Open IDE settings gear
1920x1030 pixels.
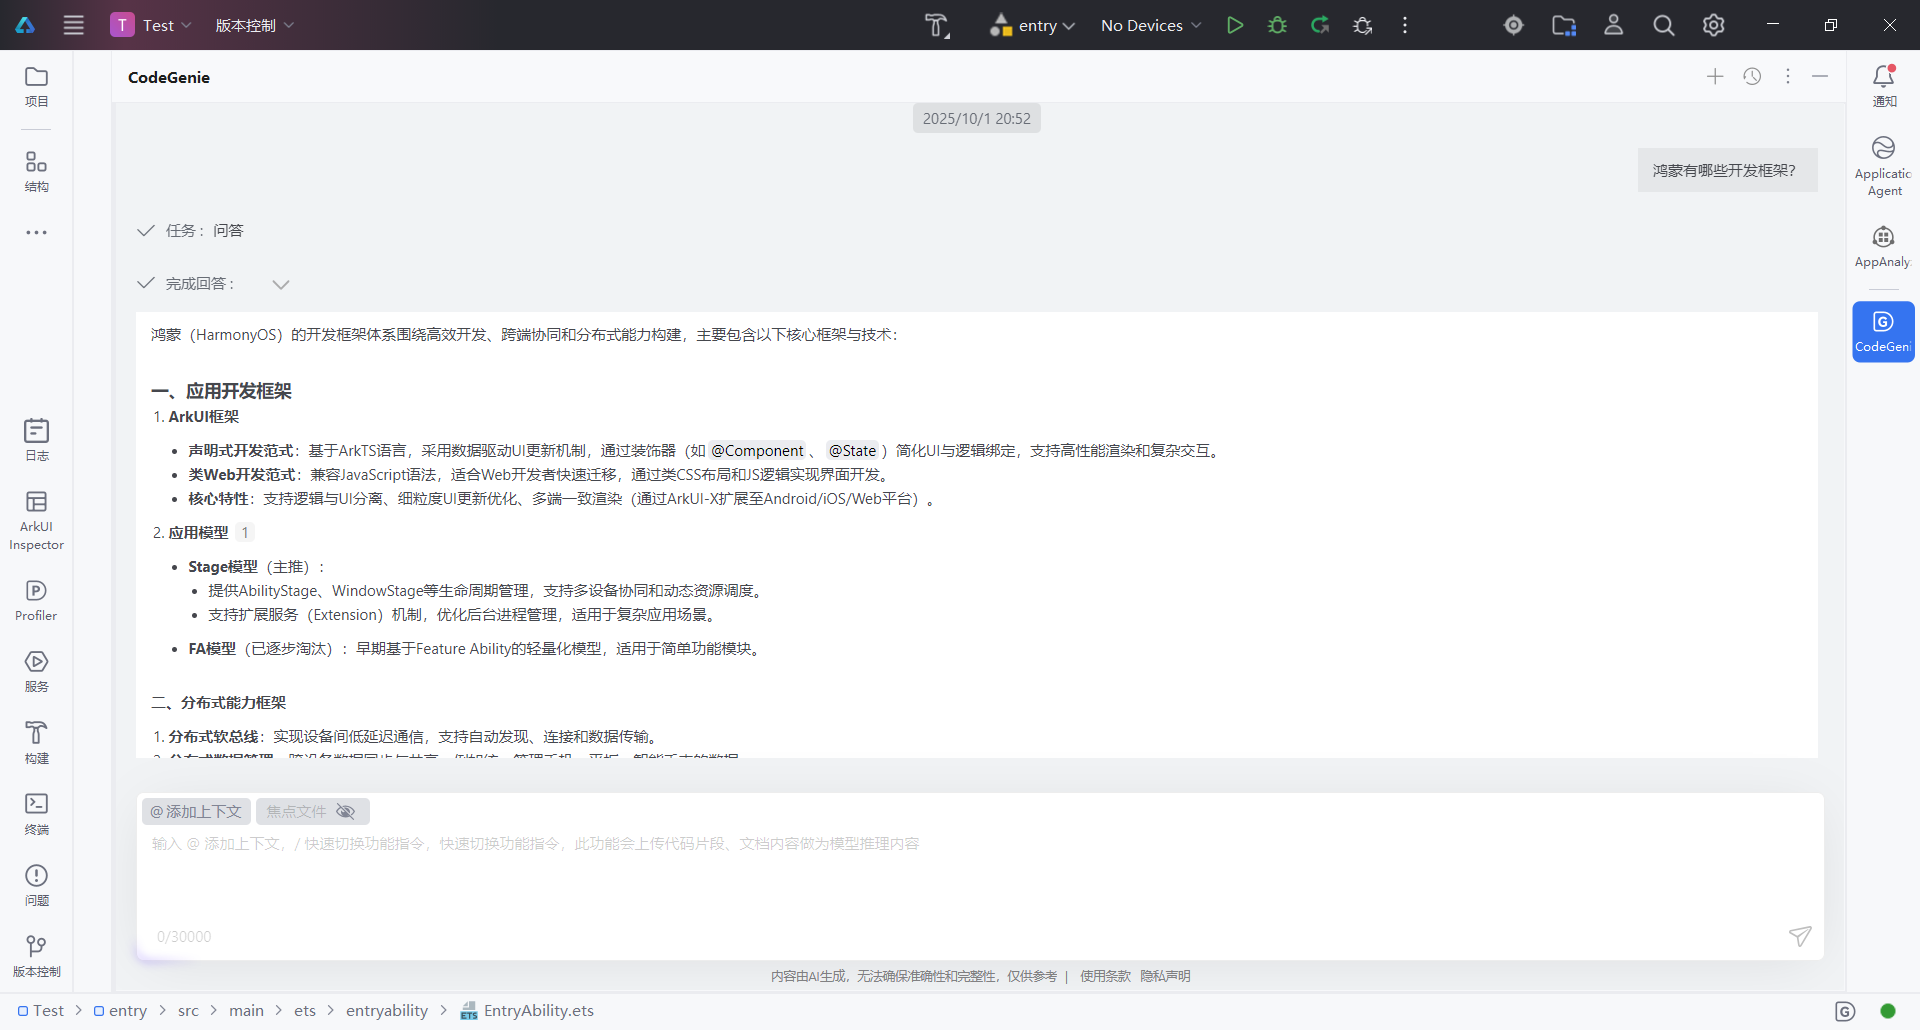pyautogui.click(x=1714, y=25)
